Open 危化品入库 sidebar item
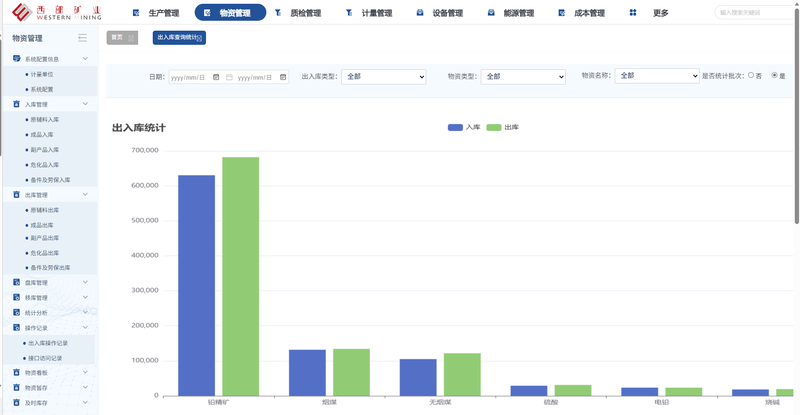 44,164
